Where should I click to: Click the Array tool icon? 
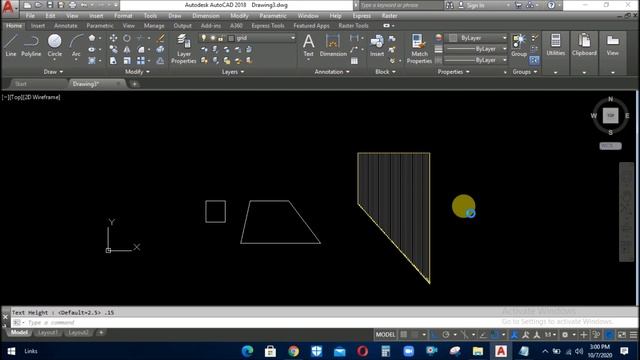tap(141, 61)
